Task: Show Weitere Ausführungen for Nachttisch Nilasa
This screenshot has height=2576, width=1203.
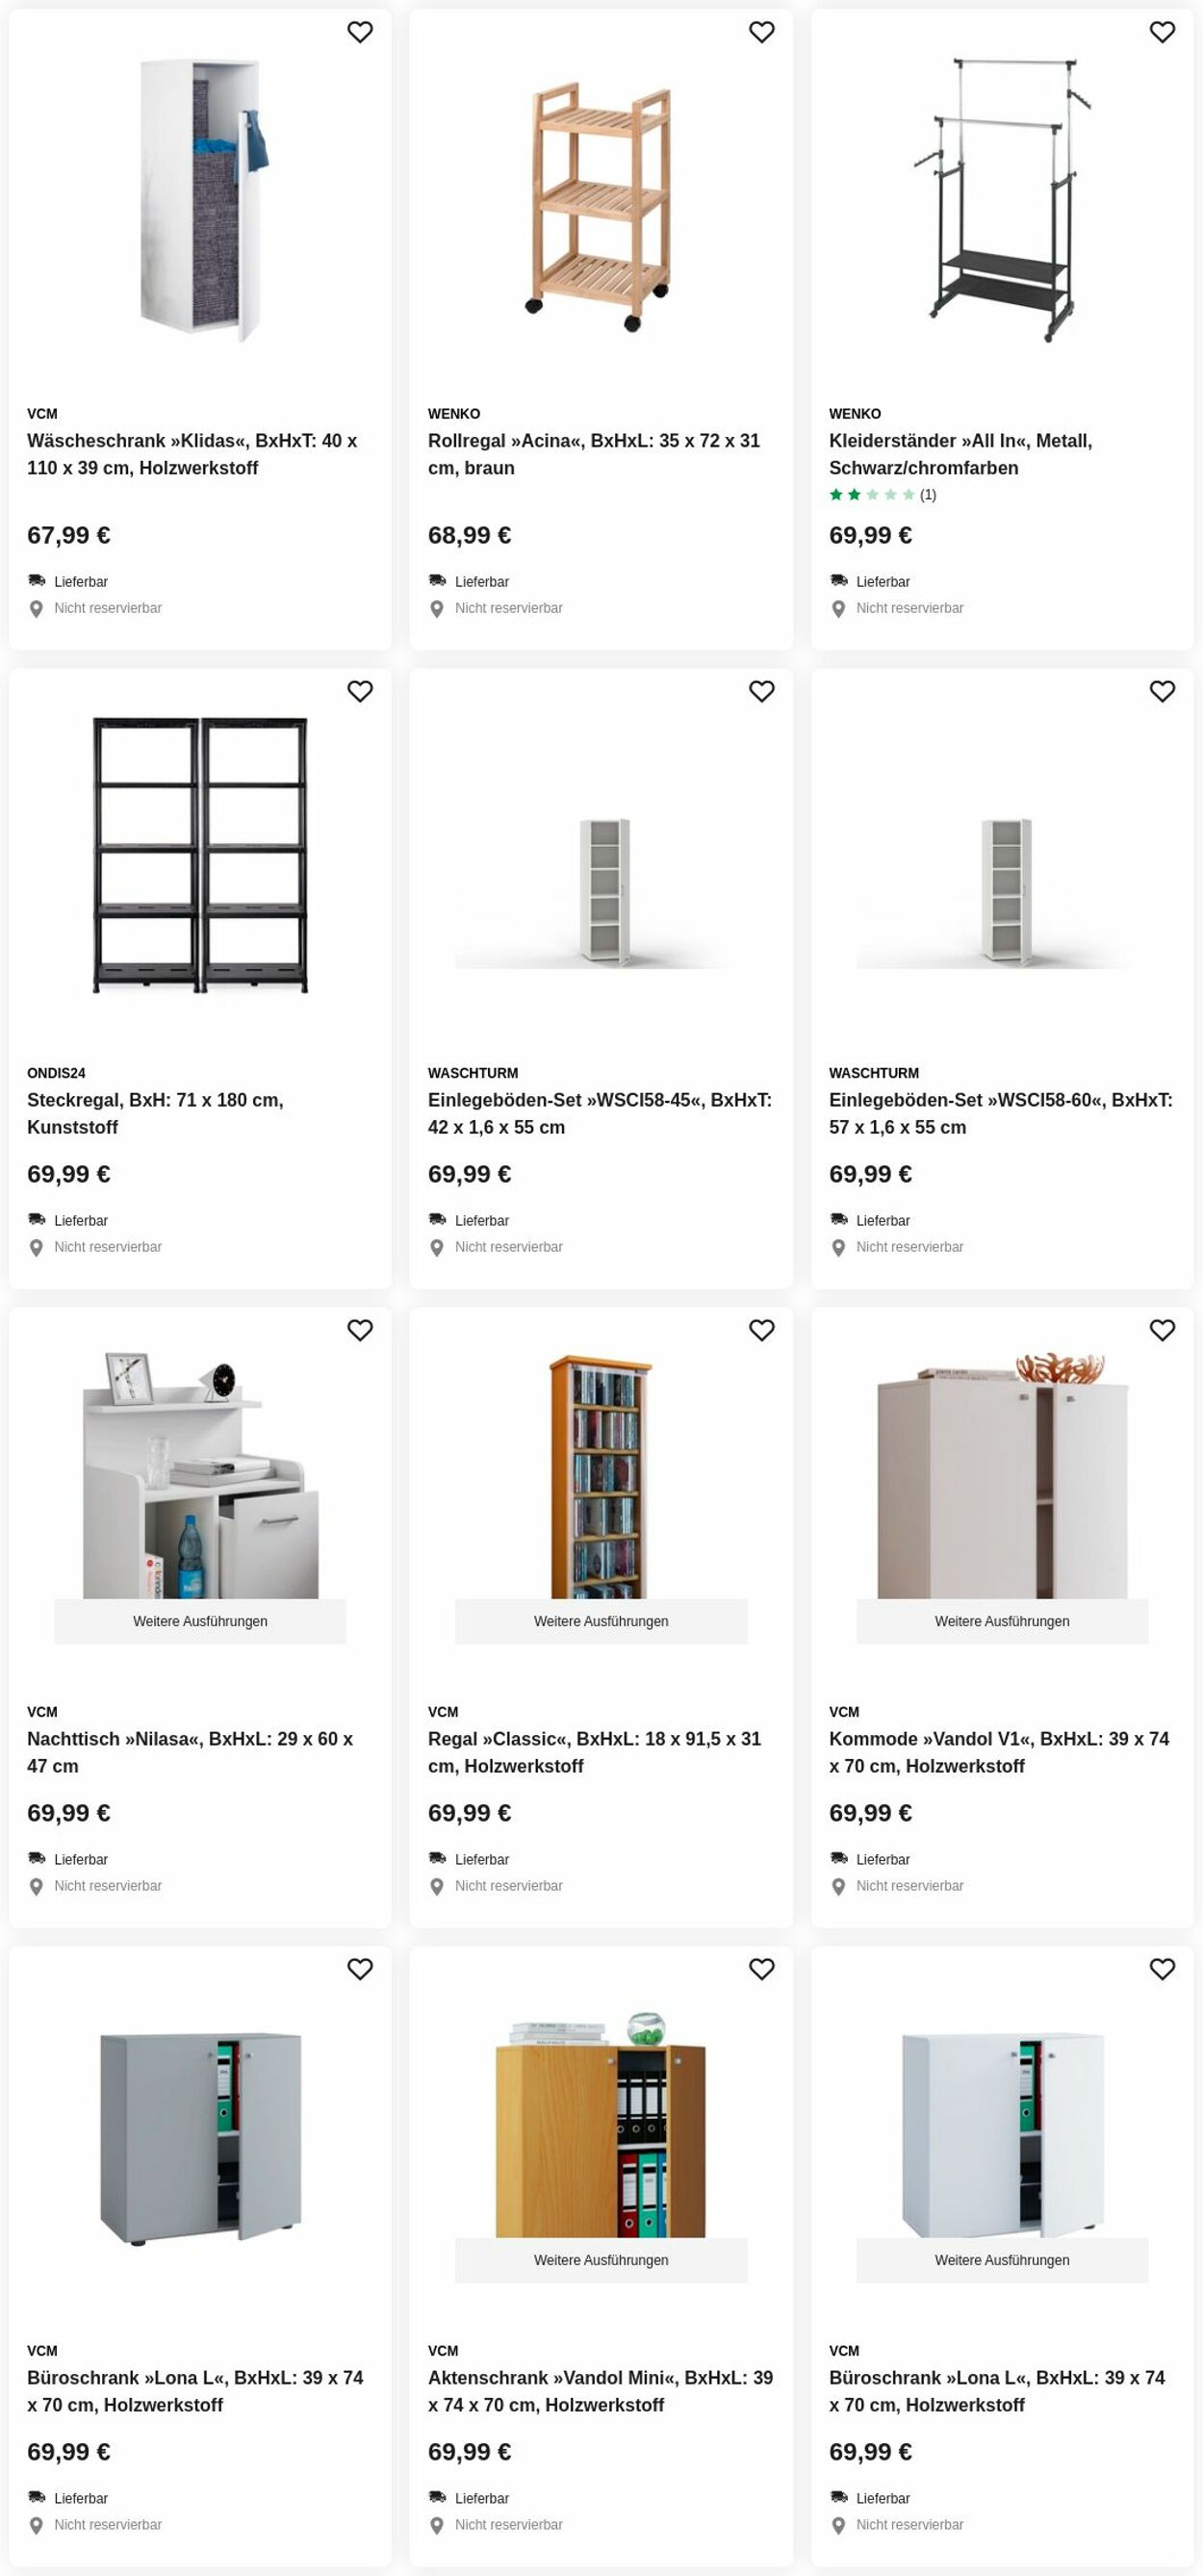Action: click(x=200, y=1621)
